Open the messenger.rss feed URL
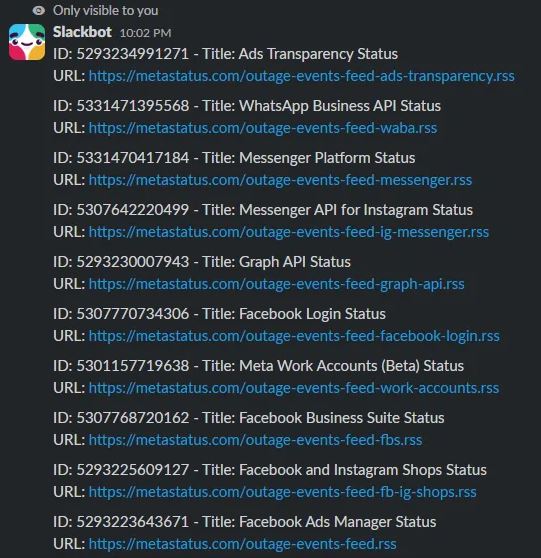The image size is (541, 558). [x=280, y=180]
